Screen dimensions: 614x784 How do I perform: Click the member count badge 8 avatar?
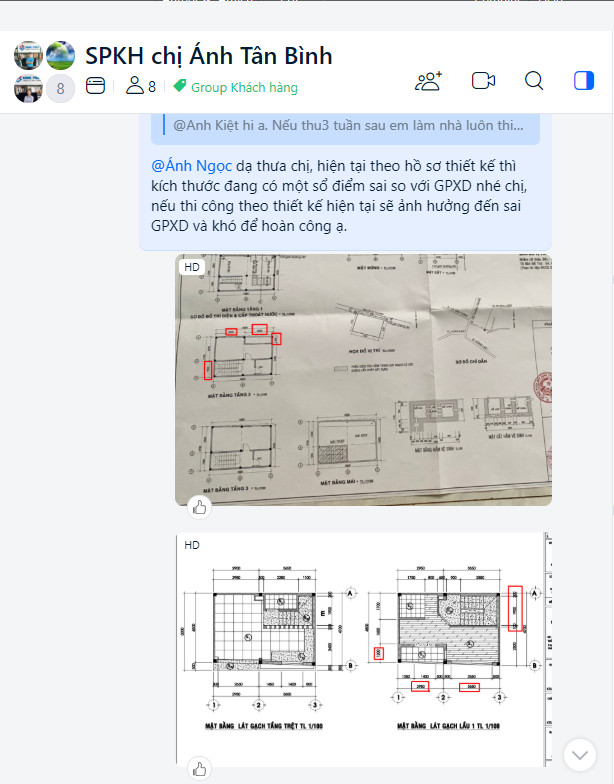coord(60,88)
